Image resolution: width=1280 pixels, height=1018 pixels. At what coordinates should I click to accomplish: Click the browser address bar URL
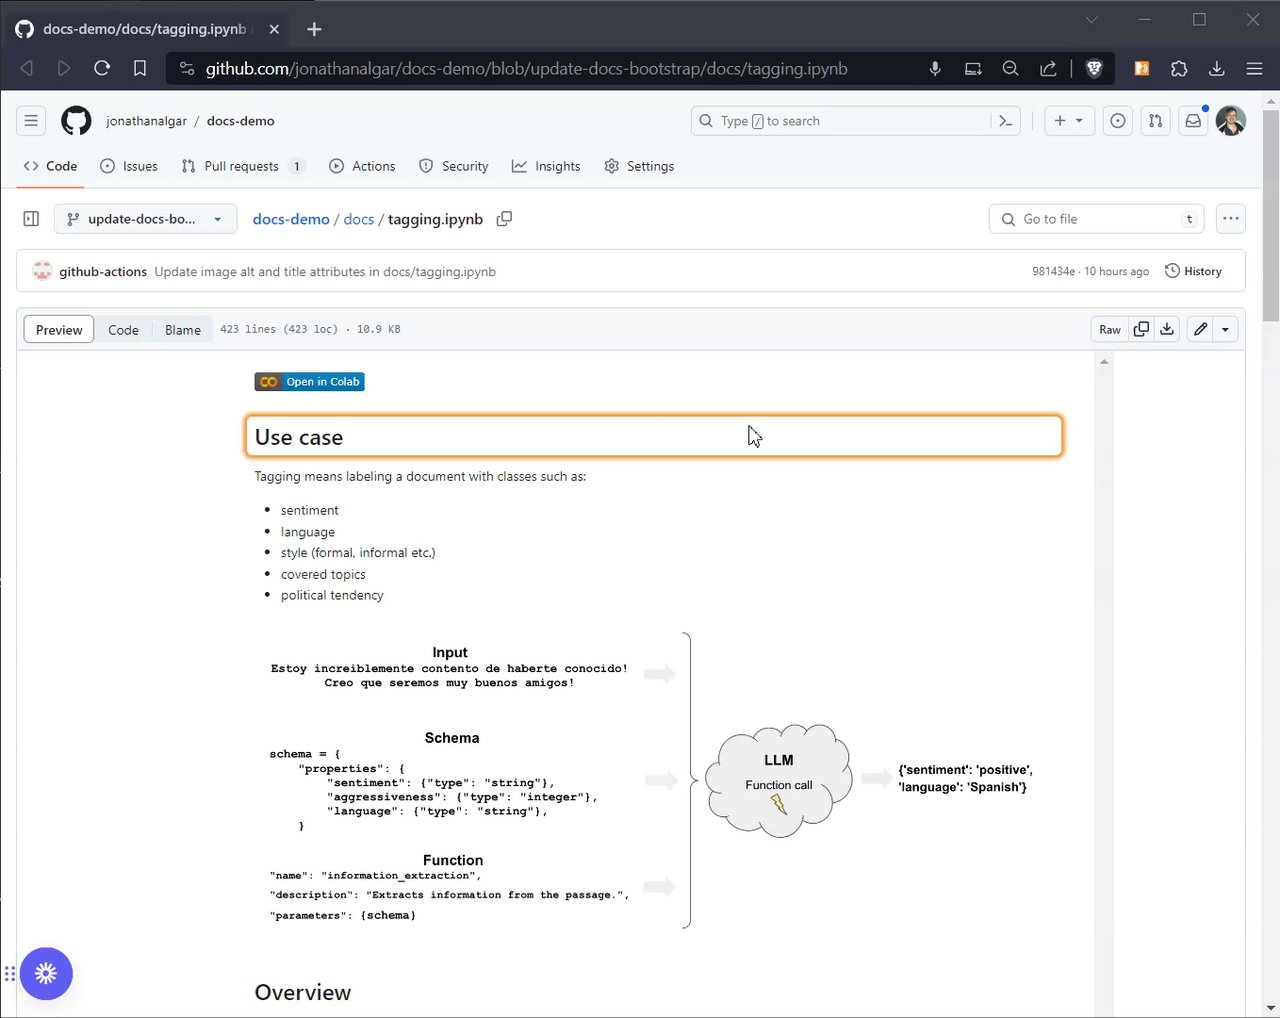(527, 69)
